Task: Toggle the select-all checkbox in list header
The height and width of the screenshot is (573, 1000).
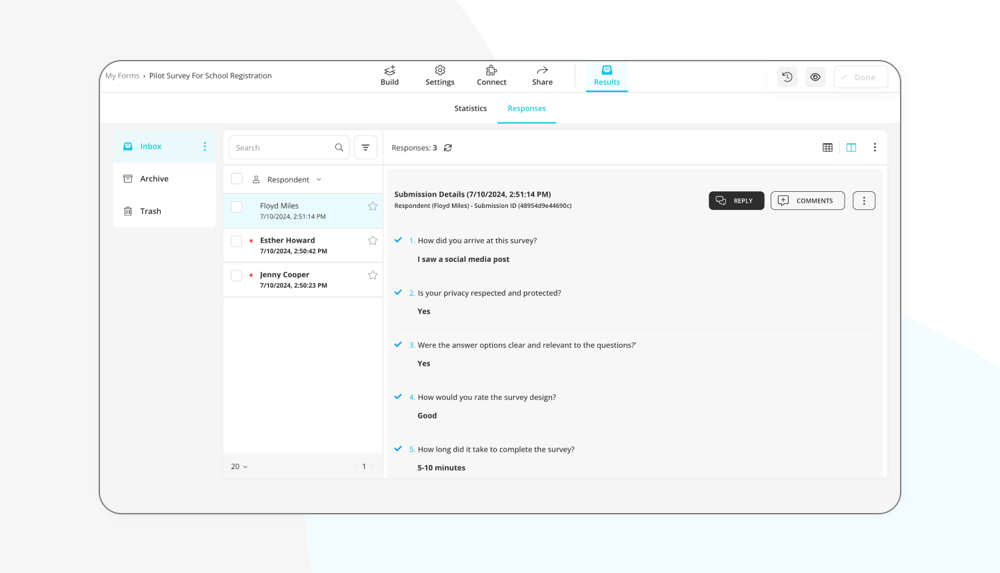Action: (x=237, y=179)
